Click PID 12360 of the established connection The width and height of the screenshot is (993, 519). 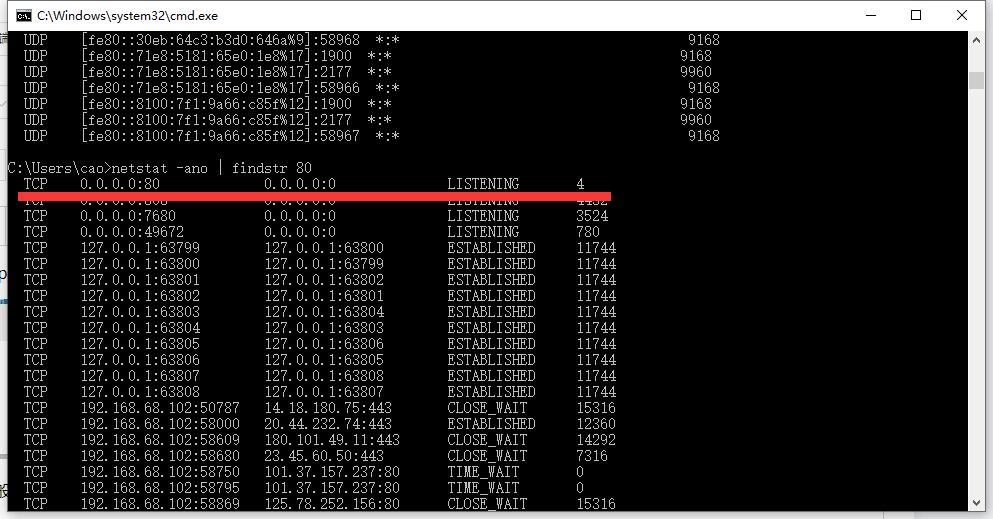pyautogui.click(x=596, y=424)
